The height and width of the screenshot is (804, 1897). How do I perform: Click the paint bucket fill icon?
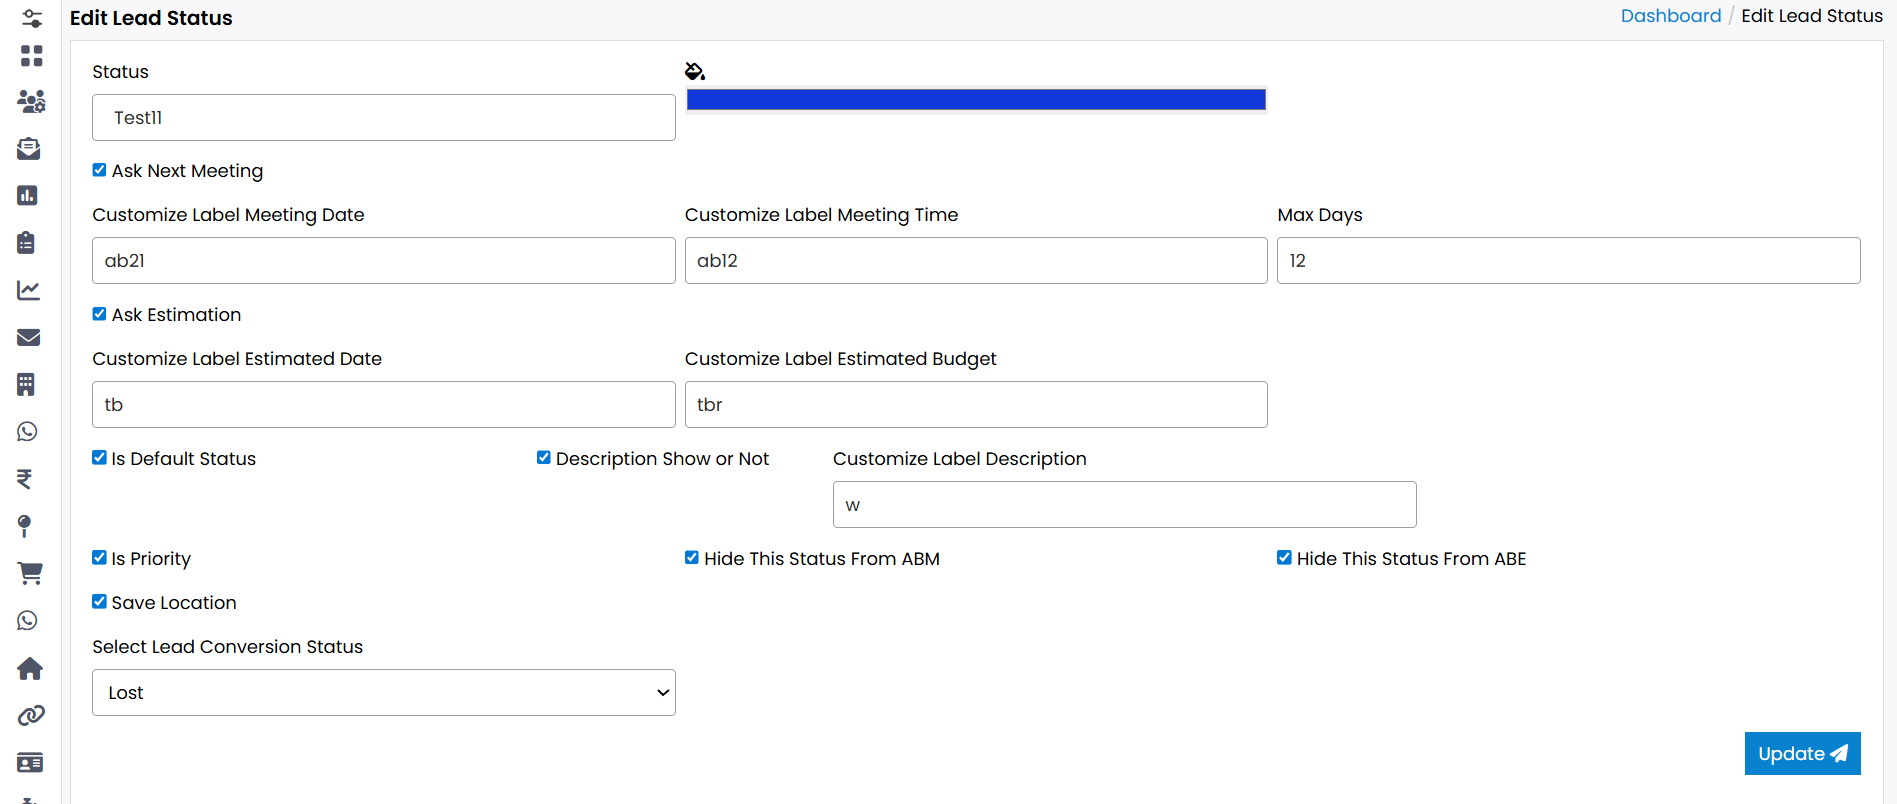695,71
